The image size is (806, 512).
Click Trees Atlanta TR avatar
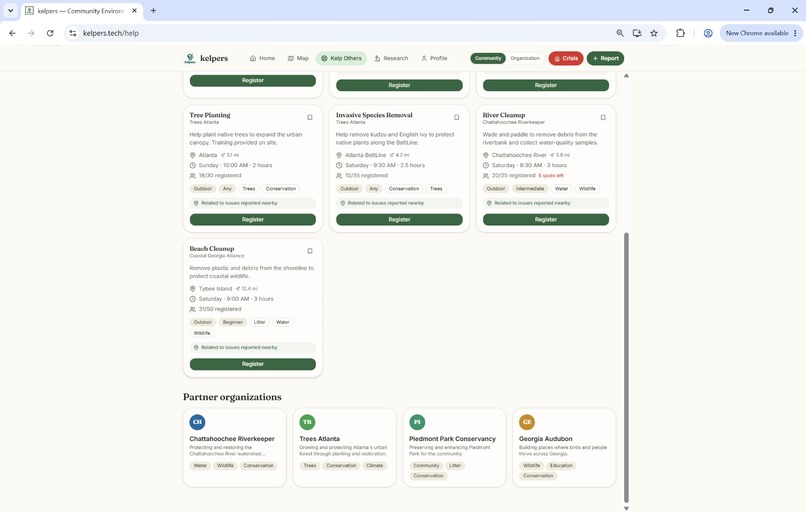(307, 422)
